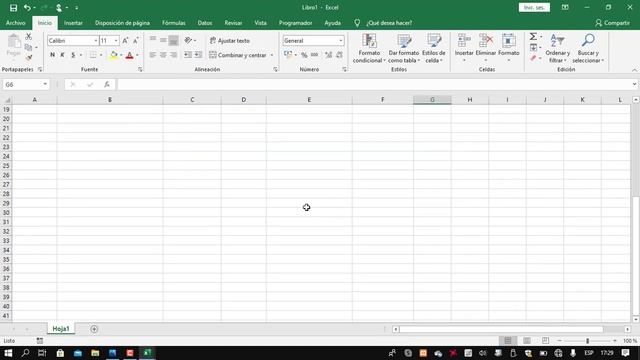Align text to the right
The height and width of the screenshot is (360, 640).
coord(173,55)
